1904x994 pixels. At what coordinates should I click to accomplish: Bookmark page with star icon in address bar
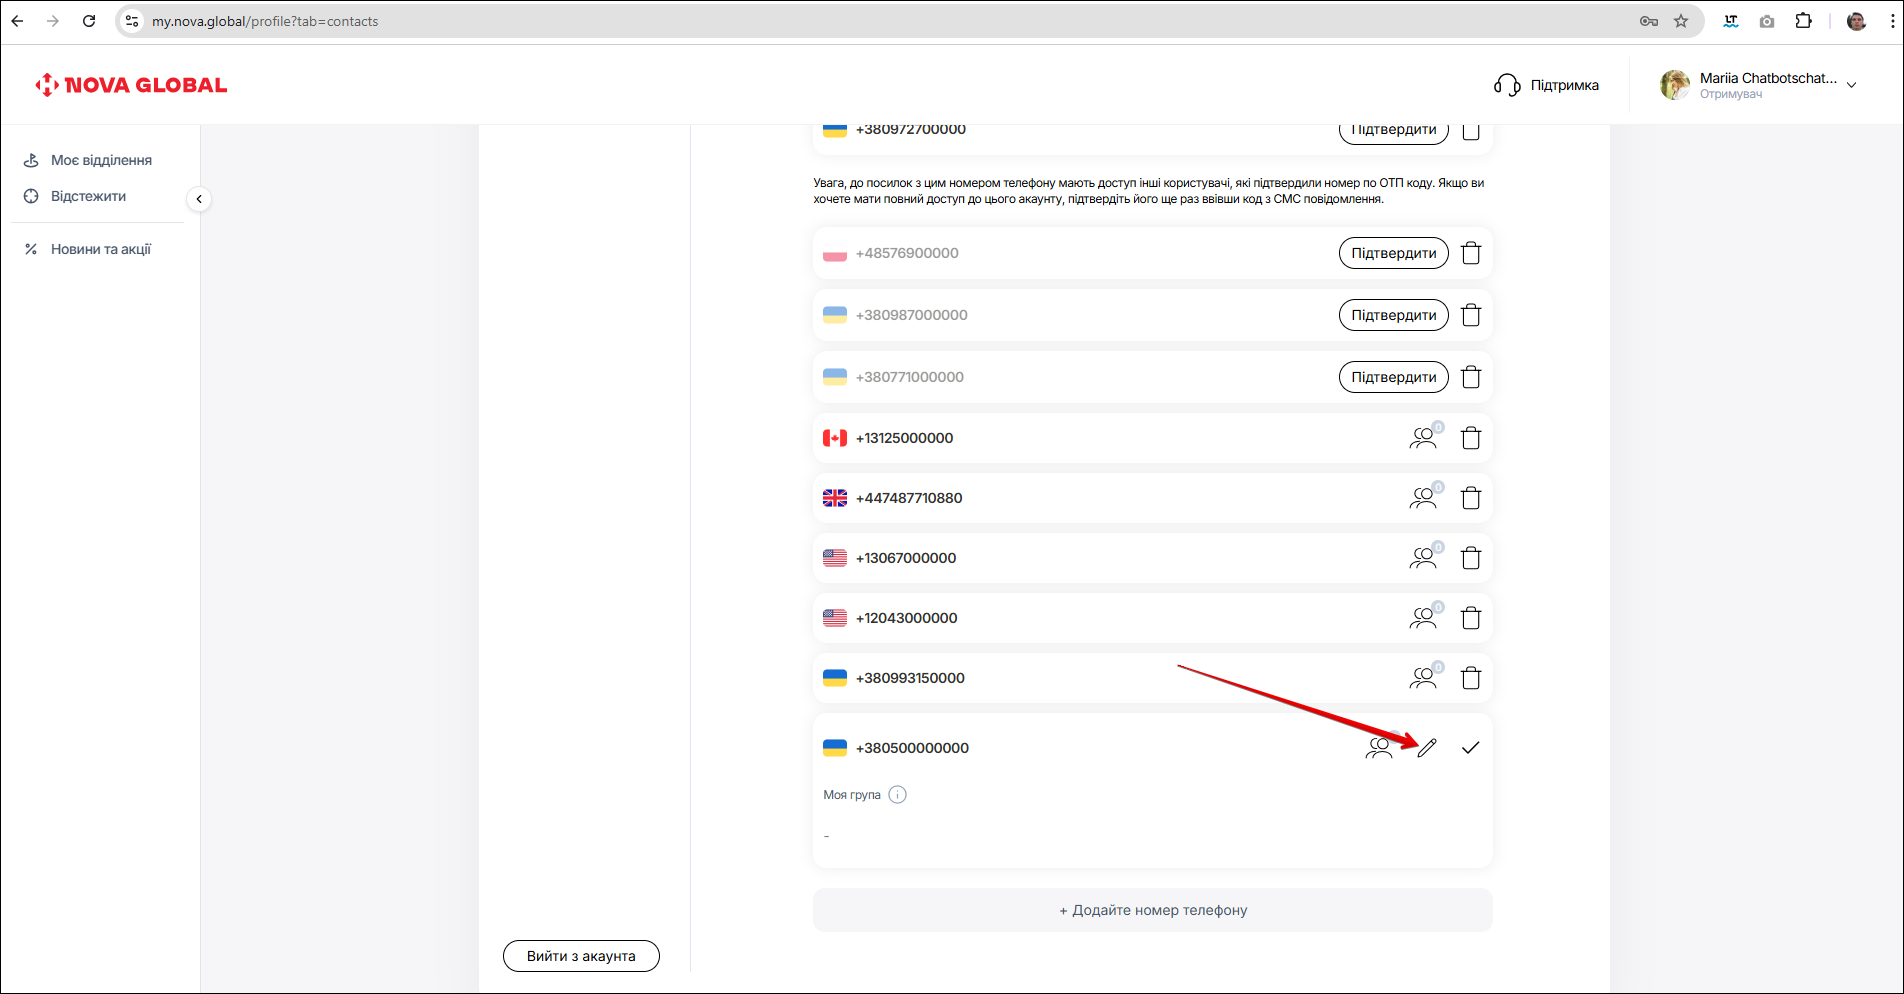[x=1681, y=21]
